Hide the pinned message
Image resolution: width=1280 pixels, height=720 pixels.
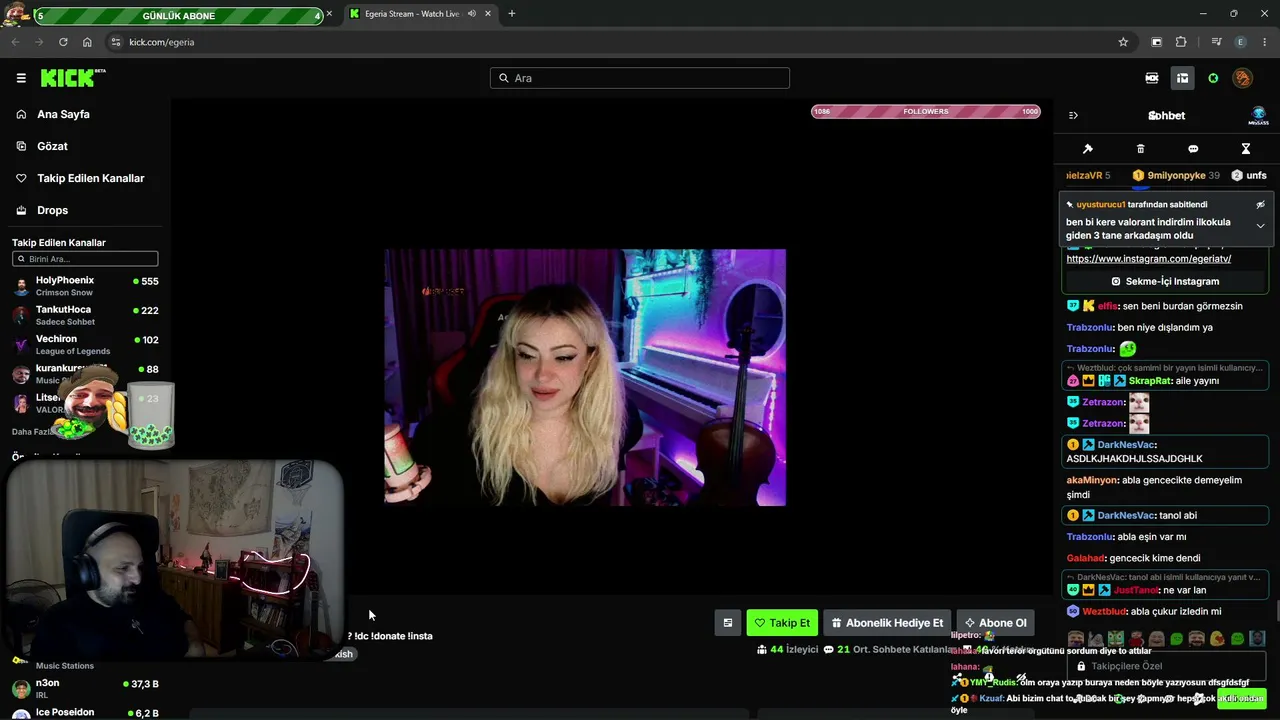(1260, 204)
